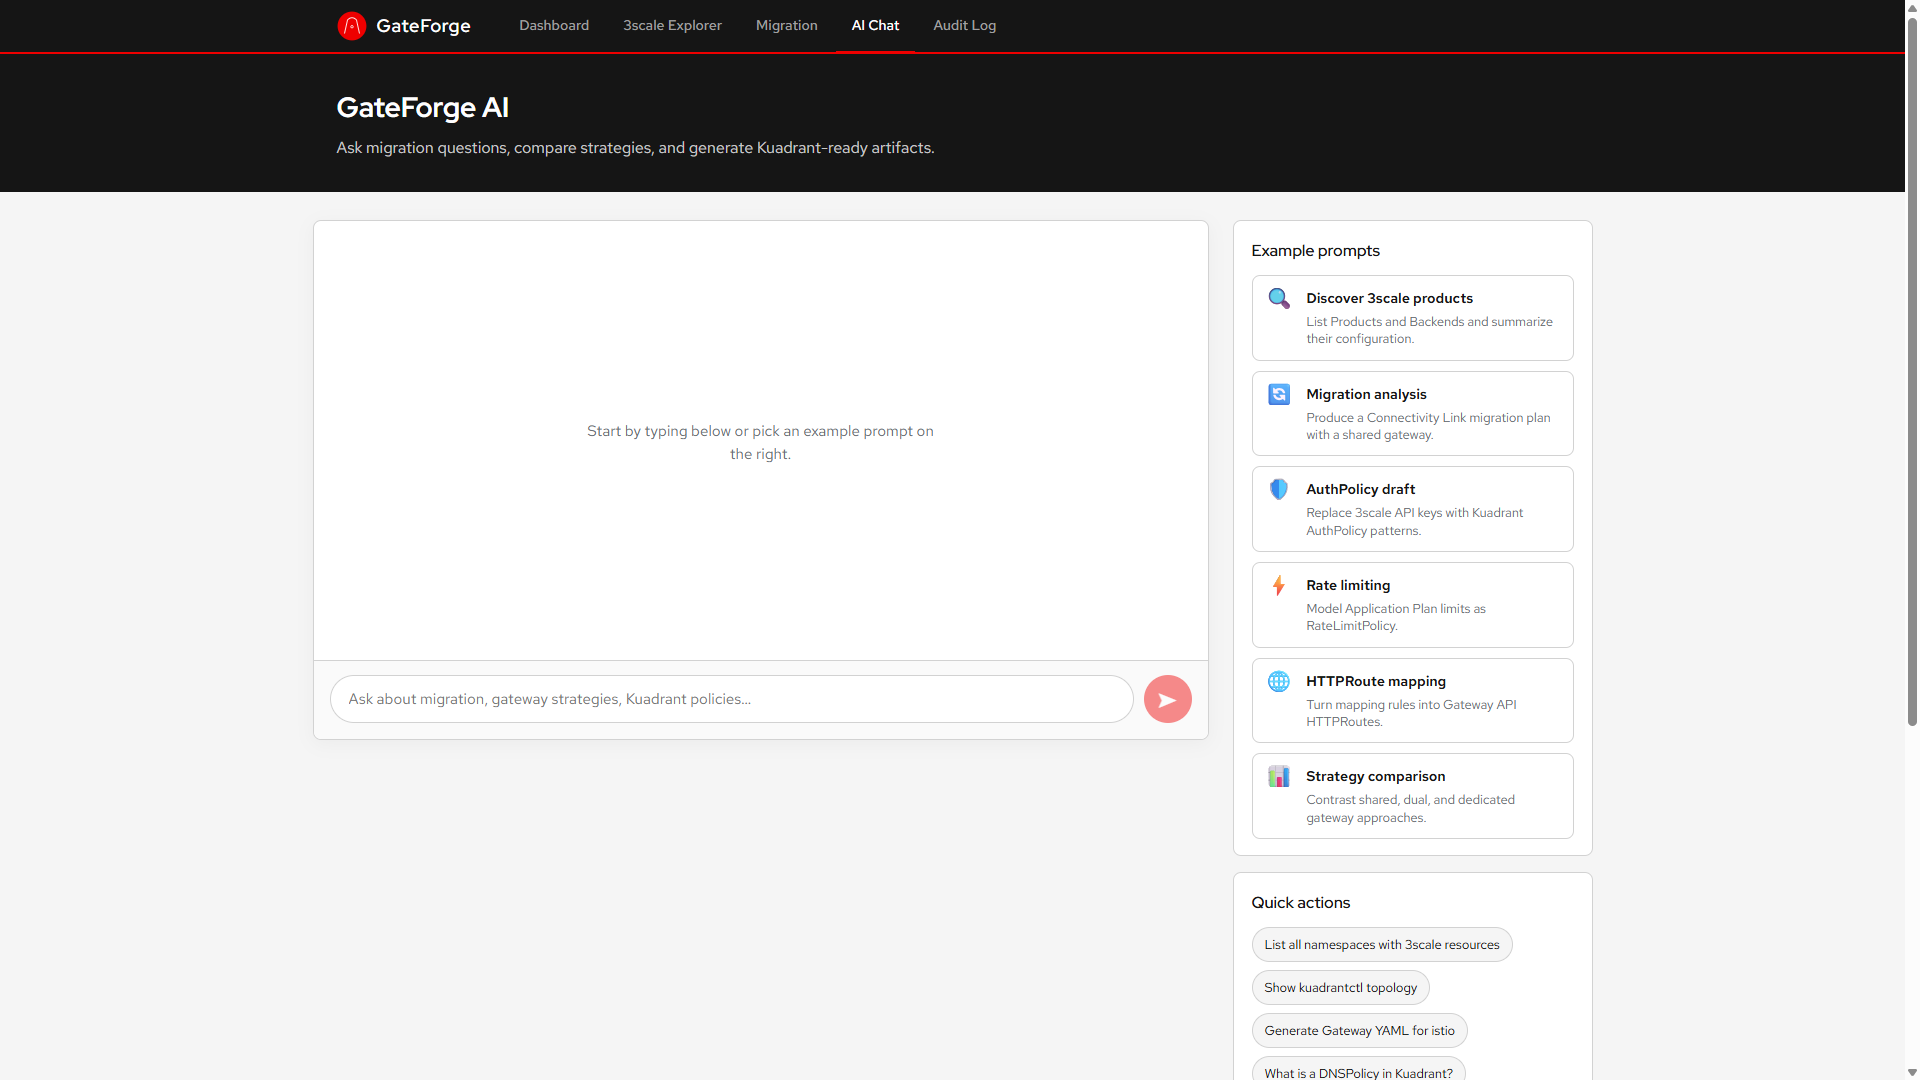Select the AI Chat navigation item

point(874,25)
